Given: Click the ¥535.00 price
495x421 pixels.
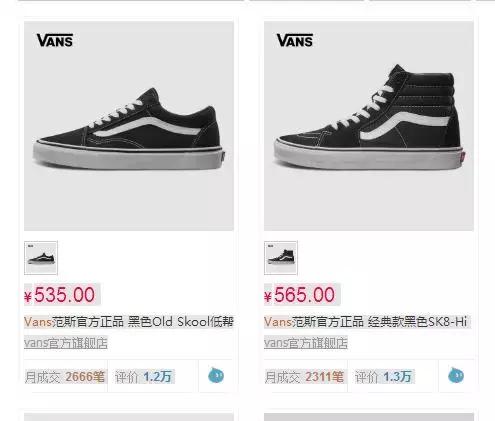Looking at the screenshot, I should (60, 295).
